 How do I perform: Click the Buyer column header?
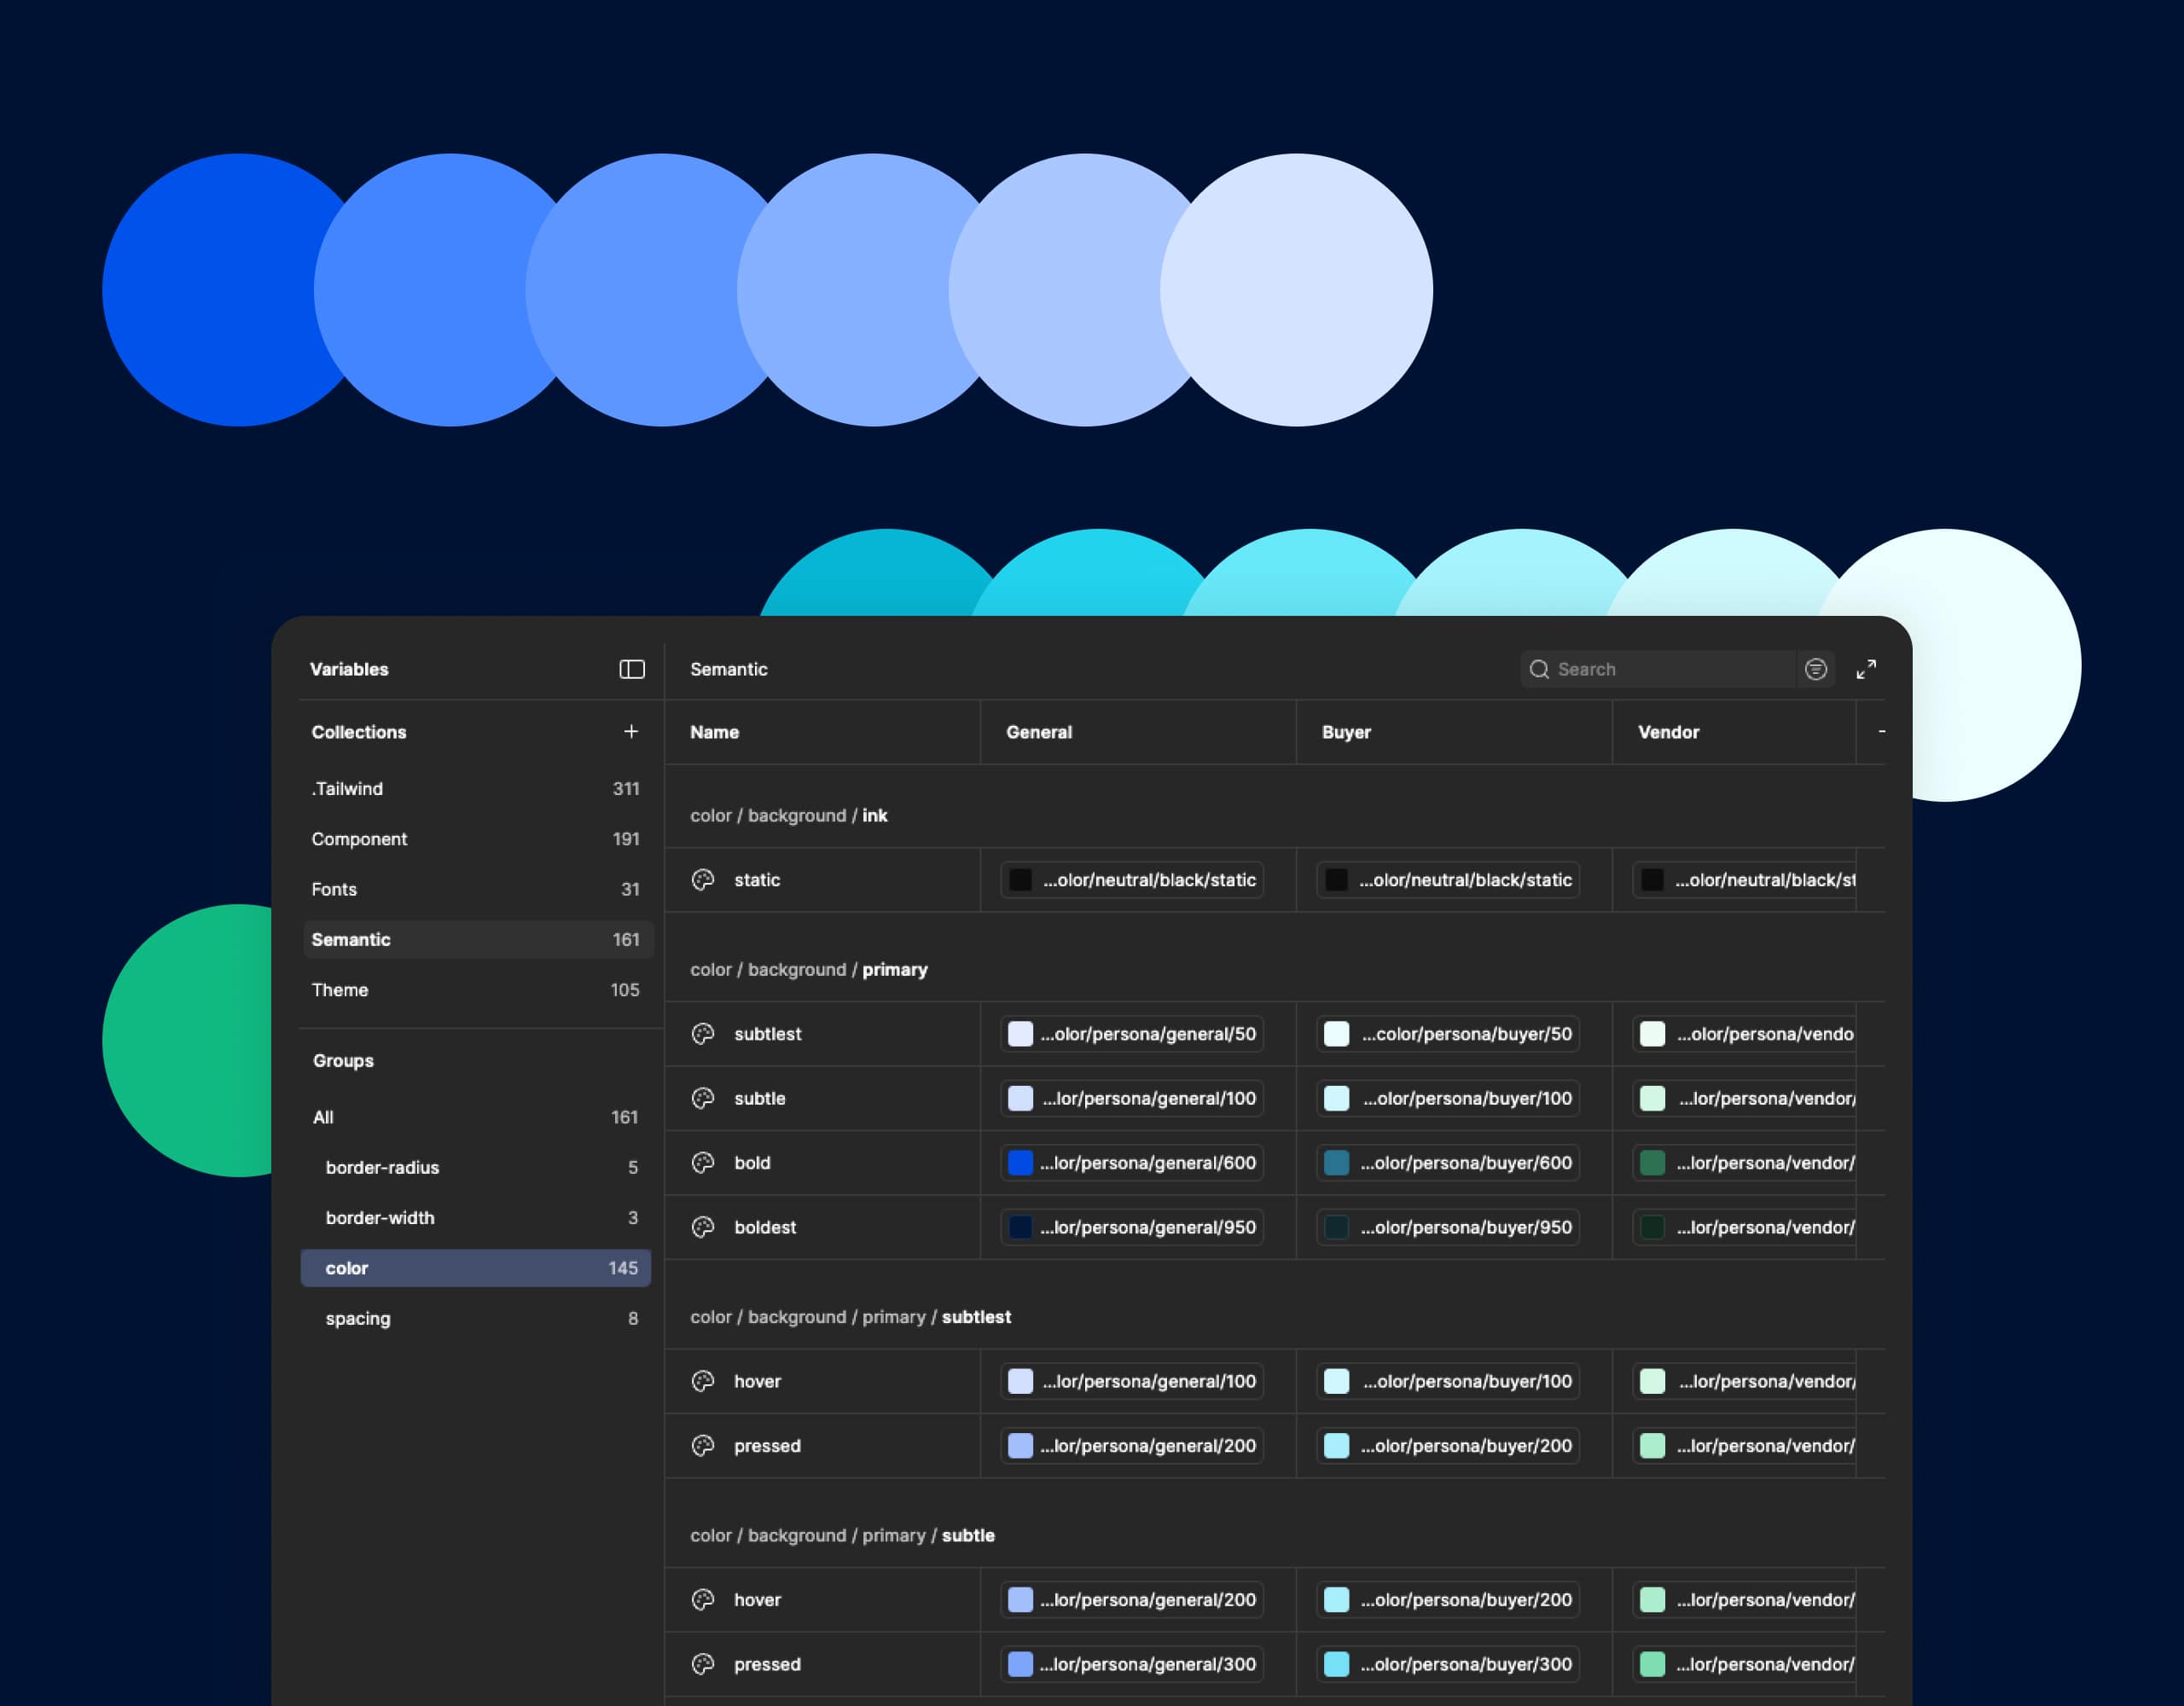click(x=1346, y=732)
